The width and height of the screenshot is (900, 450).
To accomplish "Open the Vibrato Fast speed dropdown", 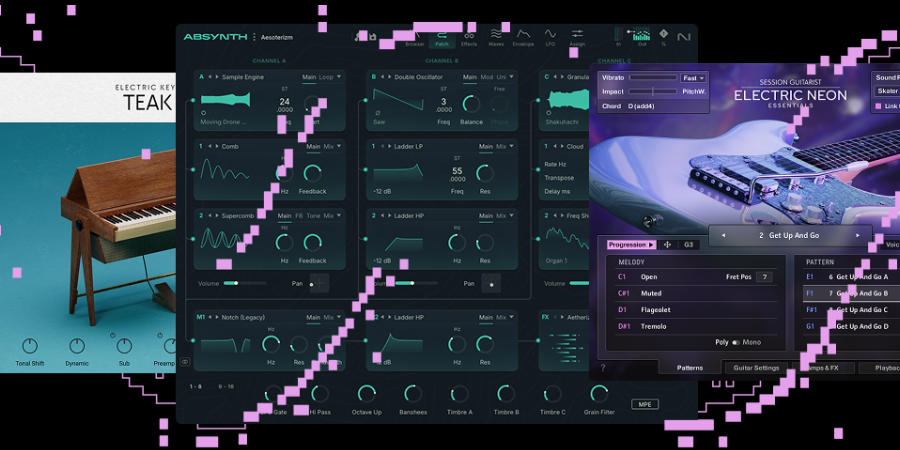I will pyautogui.click(x=693, y=77).
